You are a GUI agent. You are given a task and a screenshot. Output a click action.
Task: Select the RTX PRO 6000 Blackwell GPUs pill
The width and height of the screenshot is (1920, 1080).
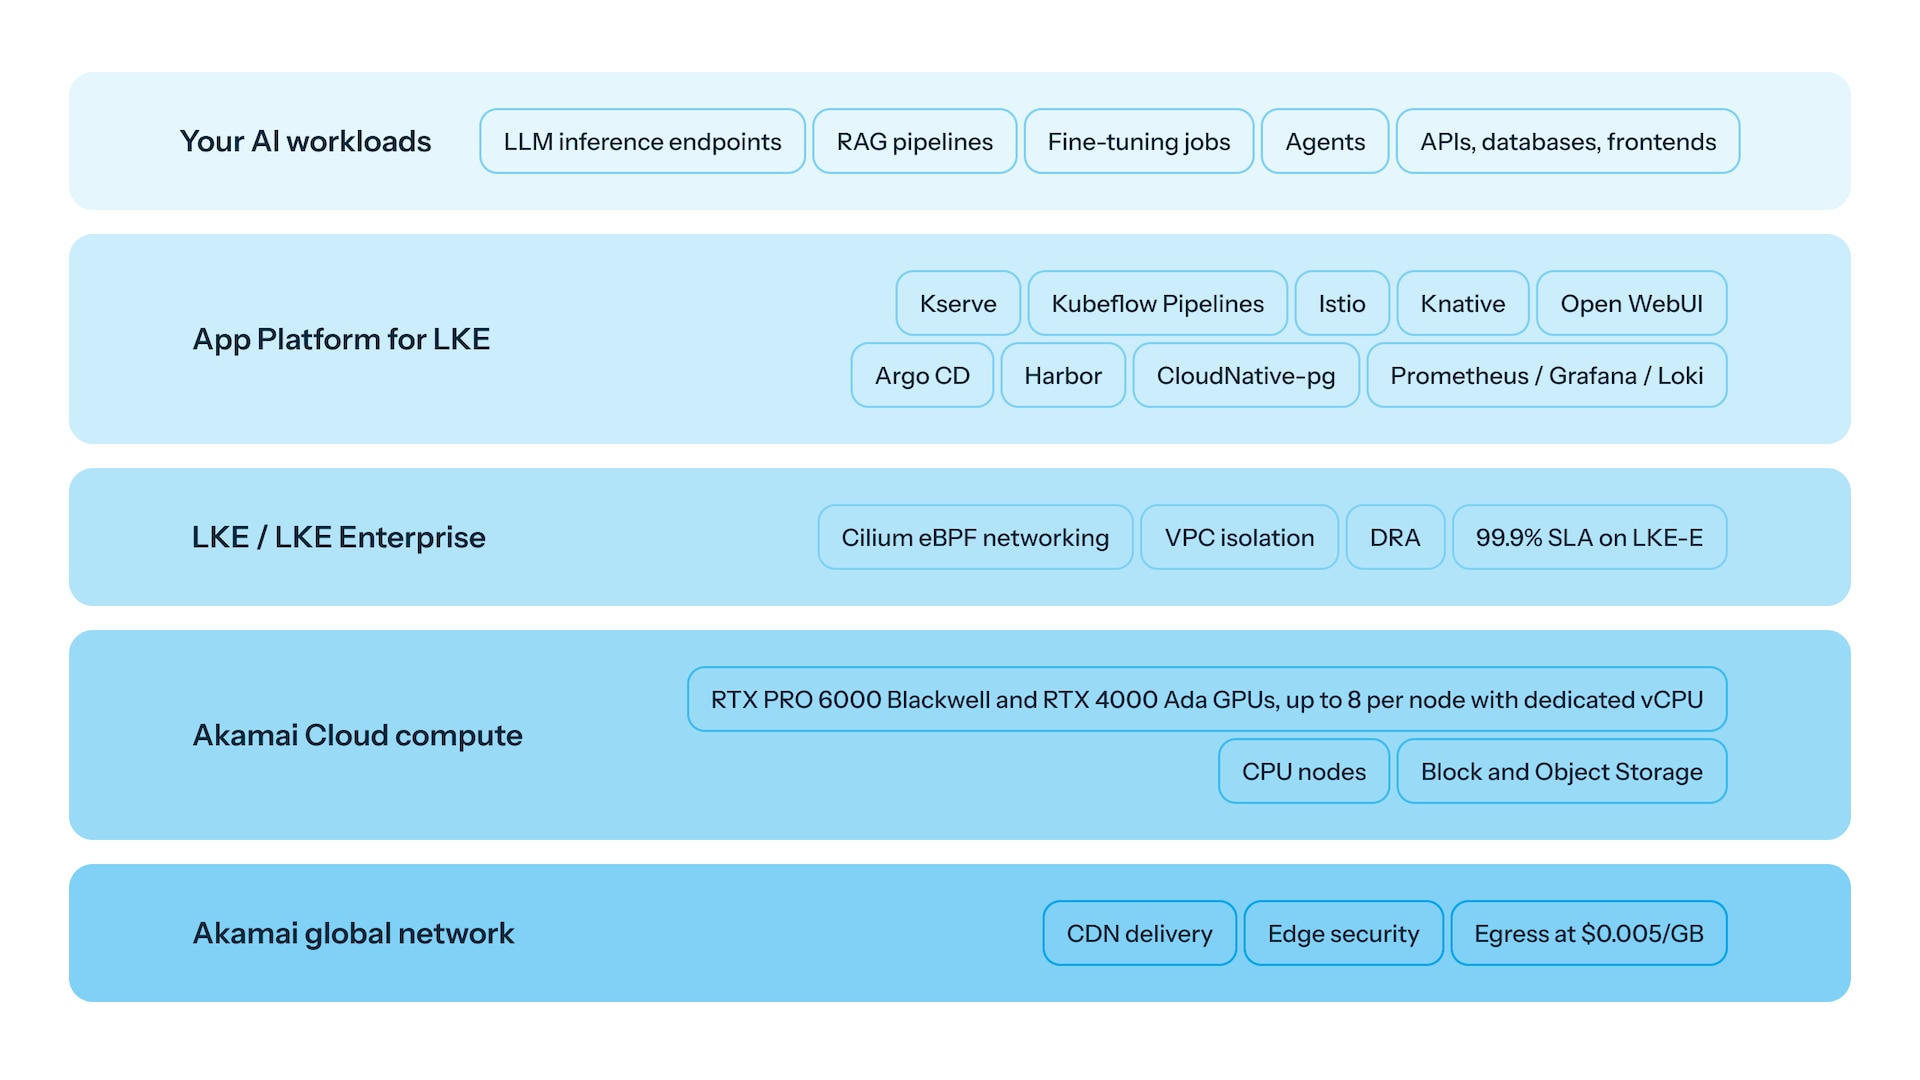point(1207,699)
